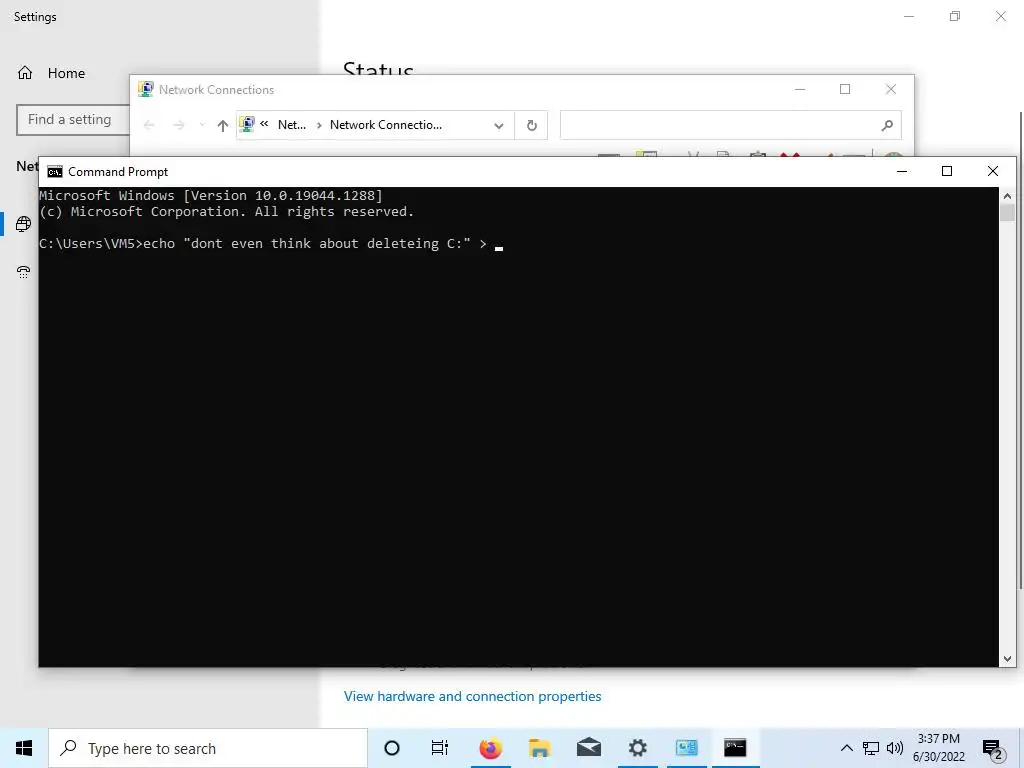The image size is (1024, 768).
Task: Close the Network Connections window
Action: [891, 89]
